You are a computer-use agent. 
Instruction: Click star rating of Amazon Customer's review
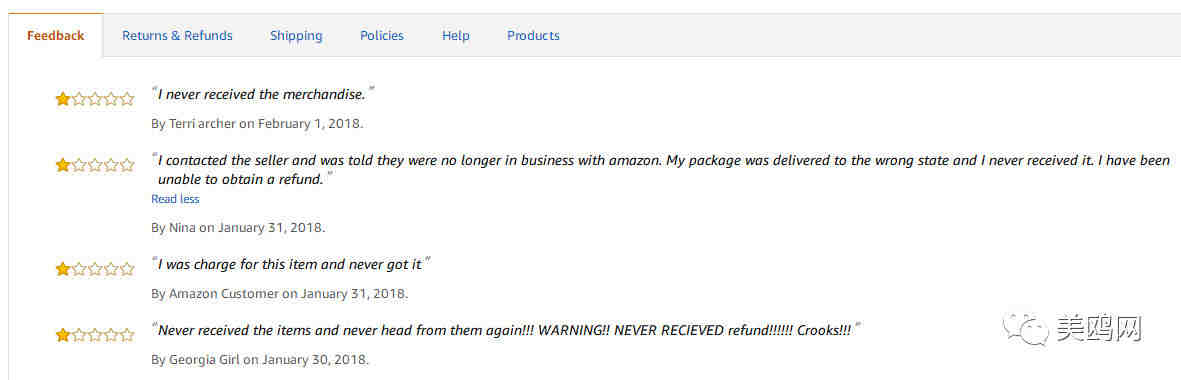pos(95,269)
